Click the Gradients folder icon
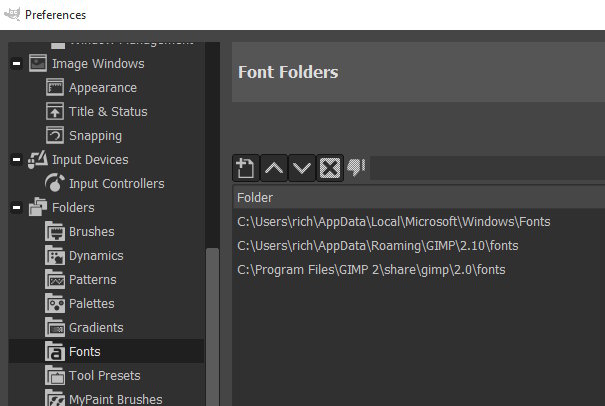 pos(55,327)
